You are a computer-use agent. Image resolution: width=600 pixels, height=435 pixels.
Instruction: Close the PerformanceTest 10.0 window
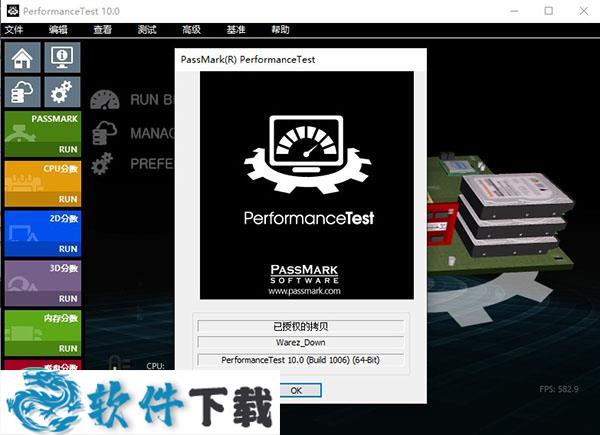(584, 11)
